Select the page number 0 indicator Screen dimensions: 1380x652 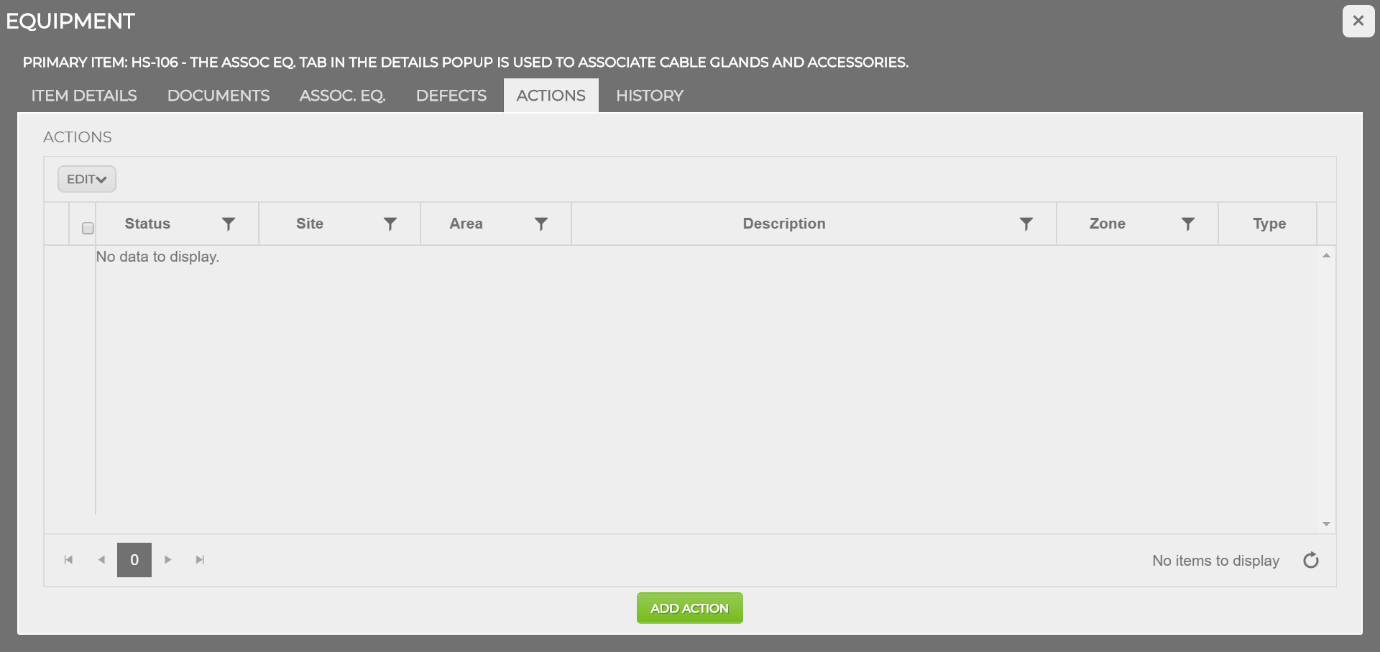134,560
